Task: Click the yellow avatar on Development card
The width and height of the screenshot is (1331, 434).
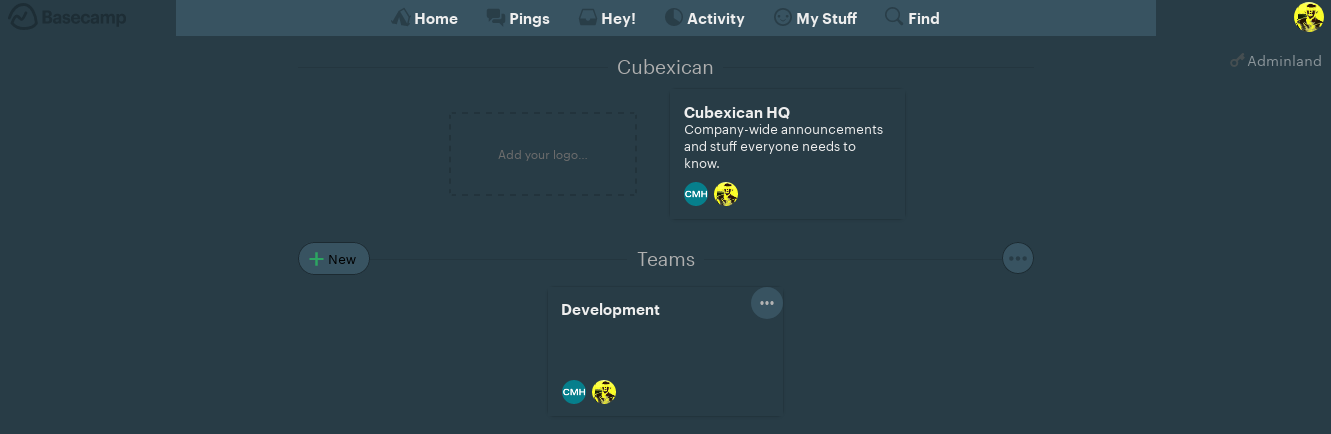Action: (604, 392)
